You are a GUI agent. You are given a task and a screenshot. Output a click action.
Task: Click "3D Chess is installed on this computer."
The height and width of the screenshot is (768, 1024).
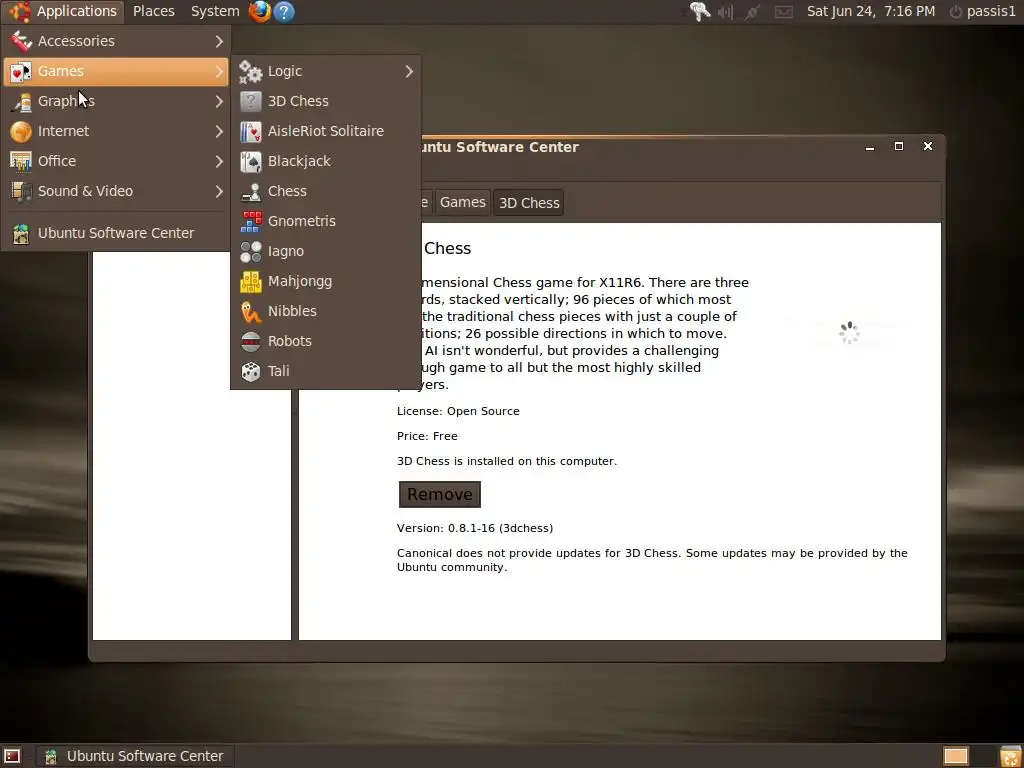click(507, 461)
